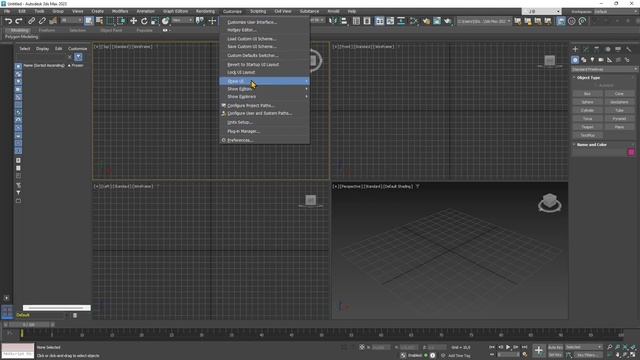Image resolution: width=640 pixels, height=360 pixels.
Task: Open Select by Name tool
Action: (99, 21)
